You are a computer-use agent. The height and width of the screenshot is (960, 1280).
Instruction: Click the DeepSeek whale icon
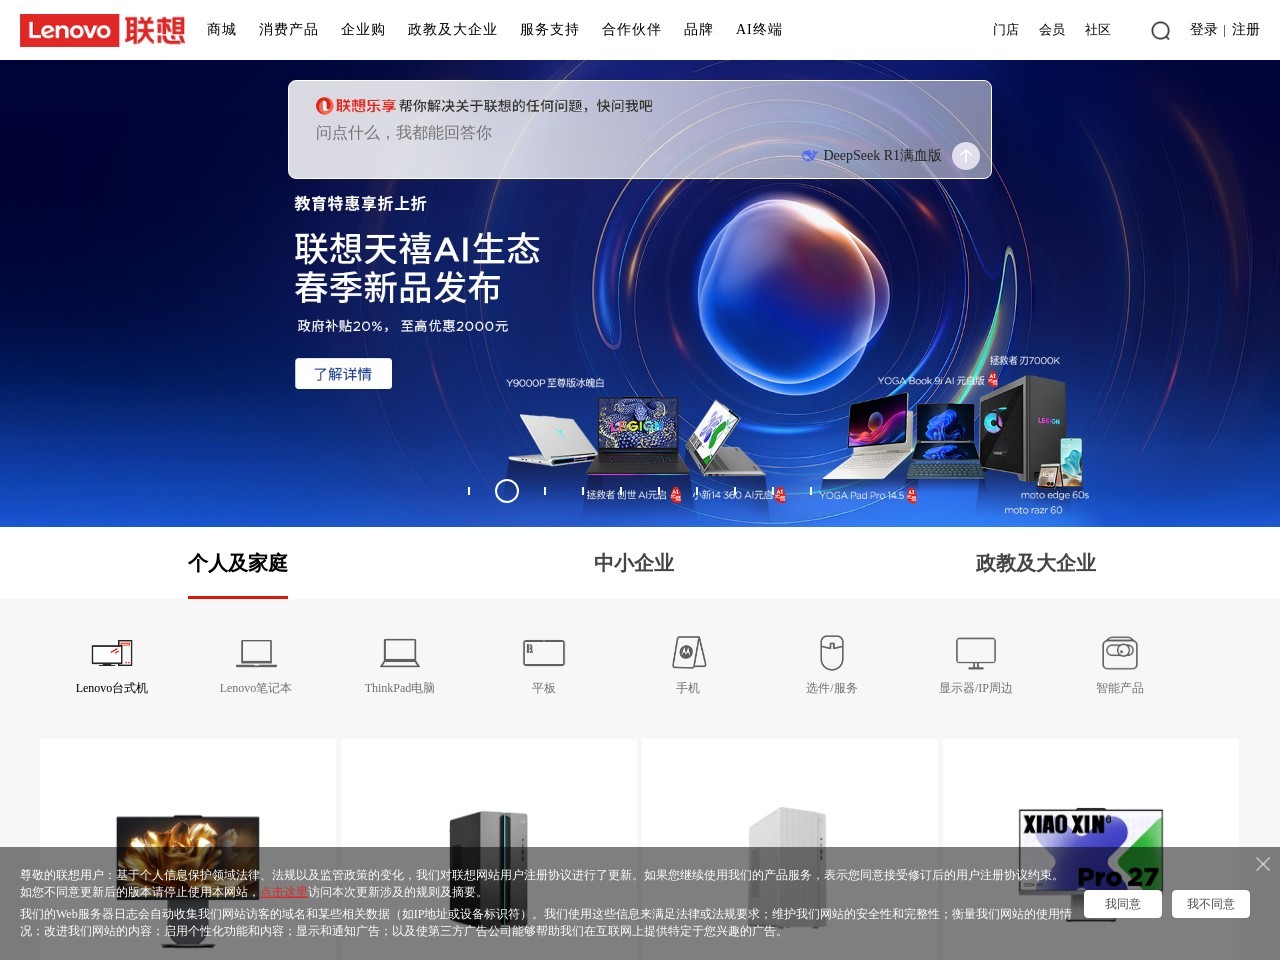tap(809, 156)
